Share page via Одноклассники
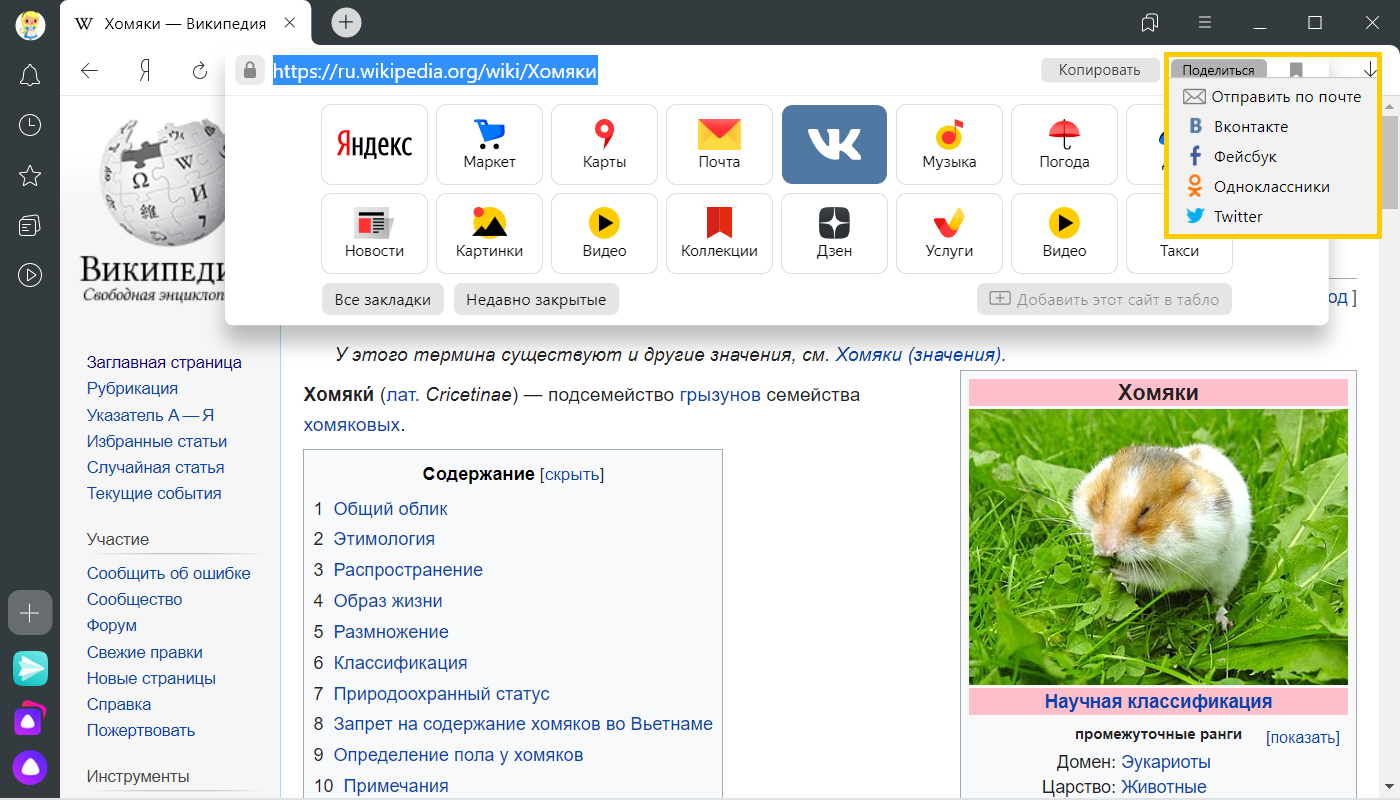 pyautogui.click(x=1257, y=187)
